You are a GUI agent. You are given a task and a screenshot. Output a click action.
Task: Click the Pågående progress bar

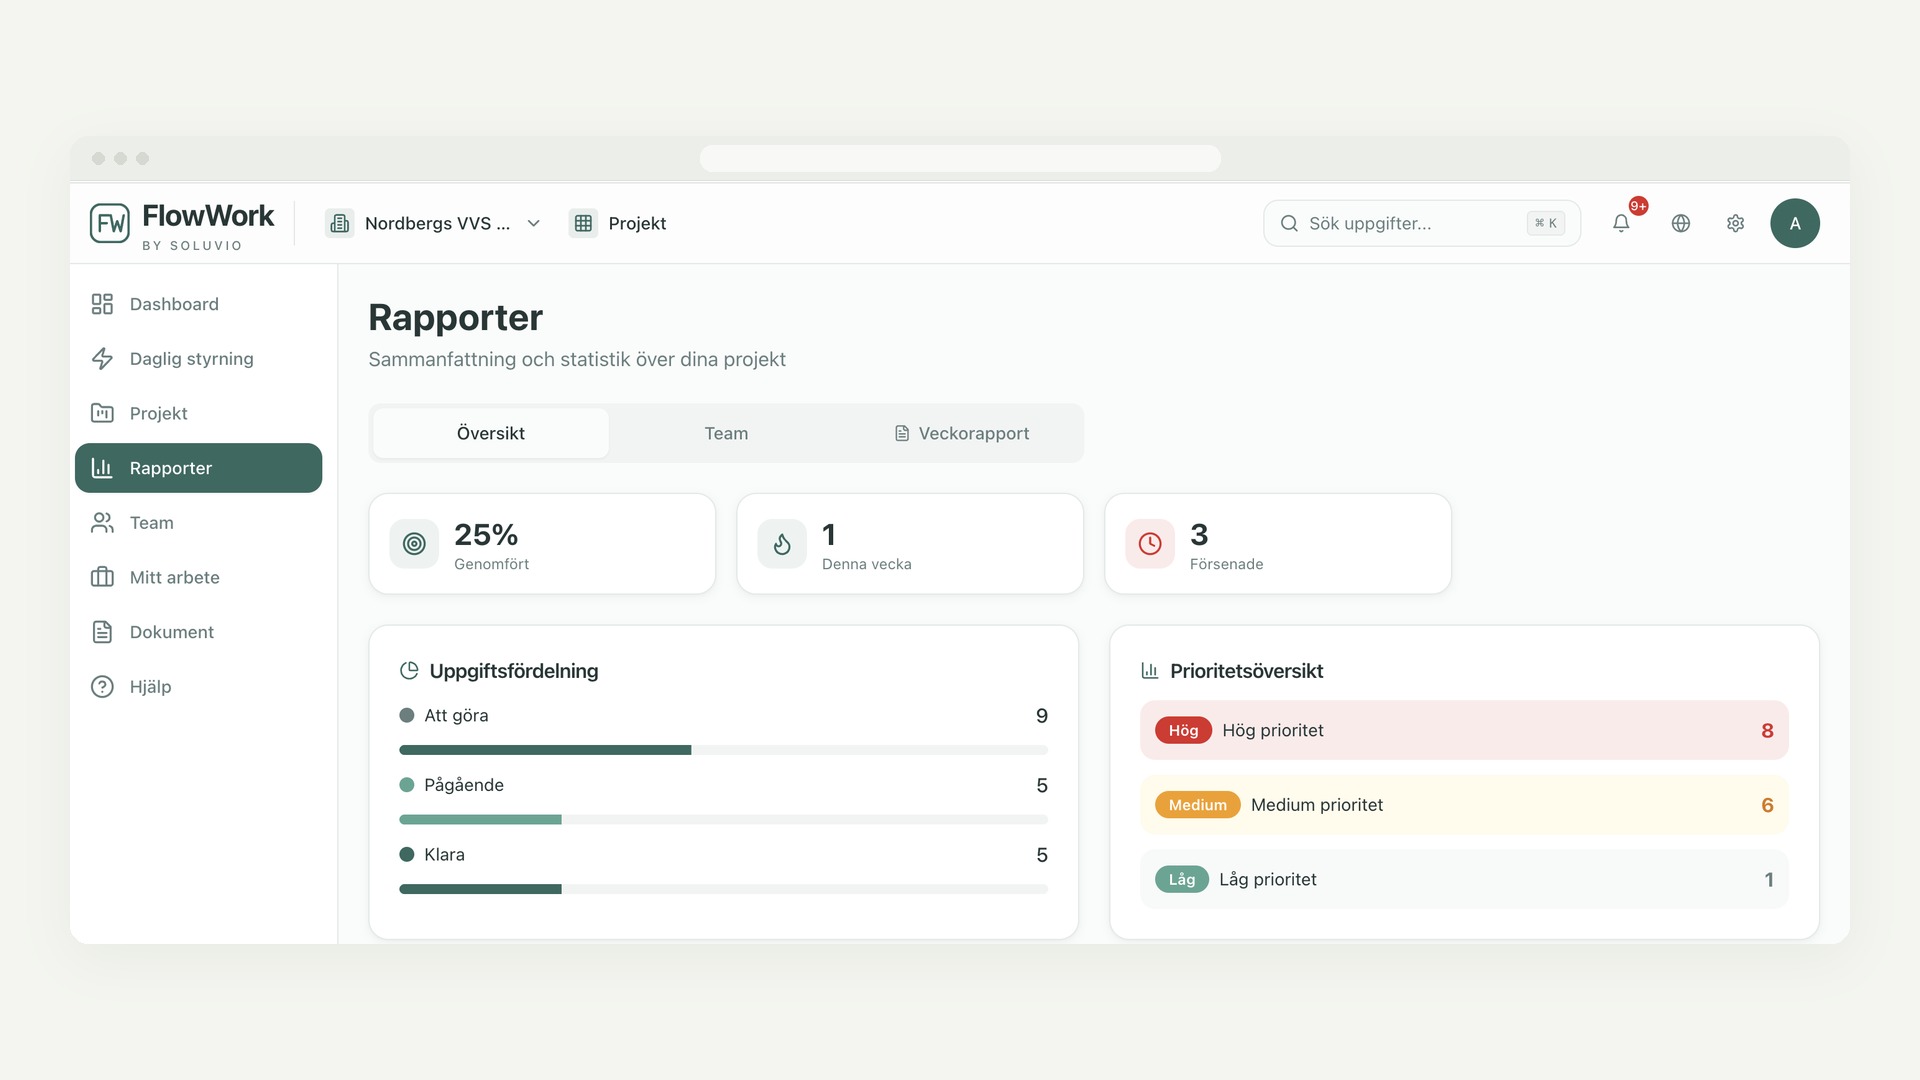(723, 820)
